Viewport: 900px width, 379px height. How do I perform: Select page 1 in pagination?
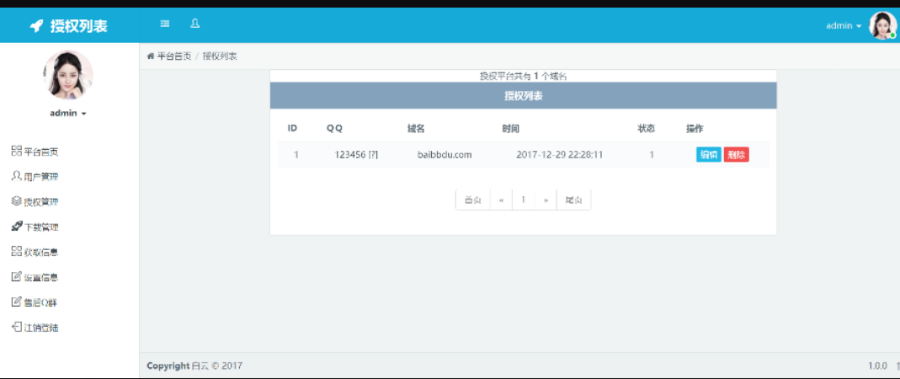(523, 200)
